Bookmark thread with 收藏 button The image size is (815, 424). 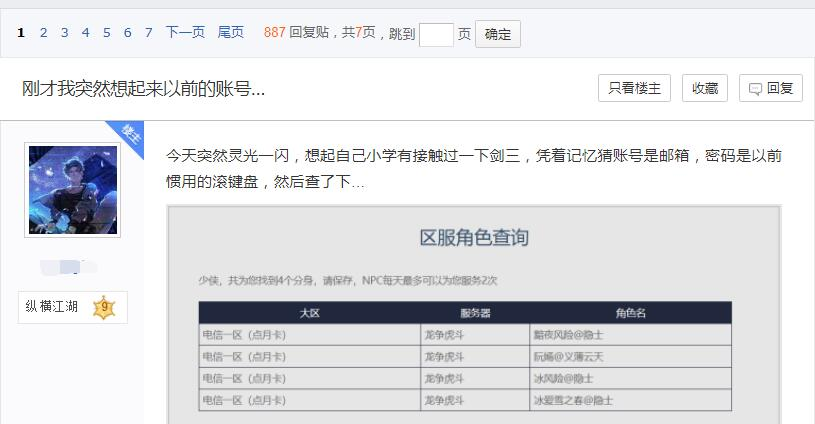(705, 88)
